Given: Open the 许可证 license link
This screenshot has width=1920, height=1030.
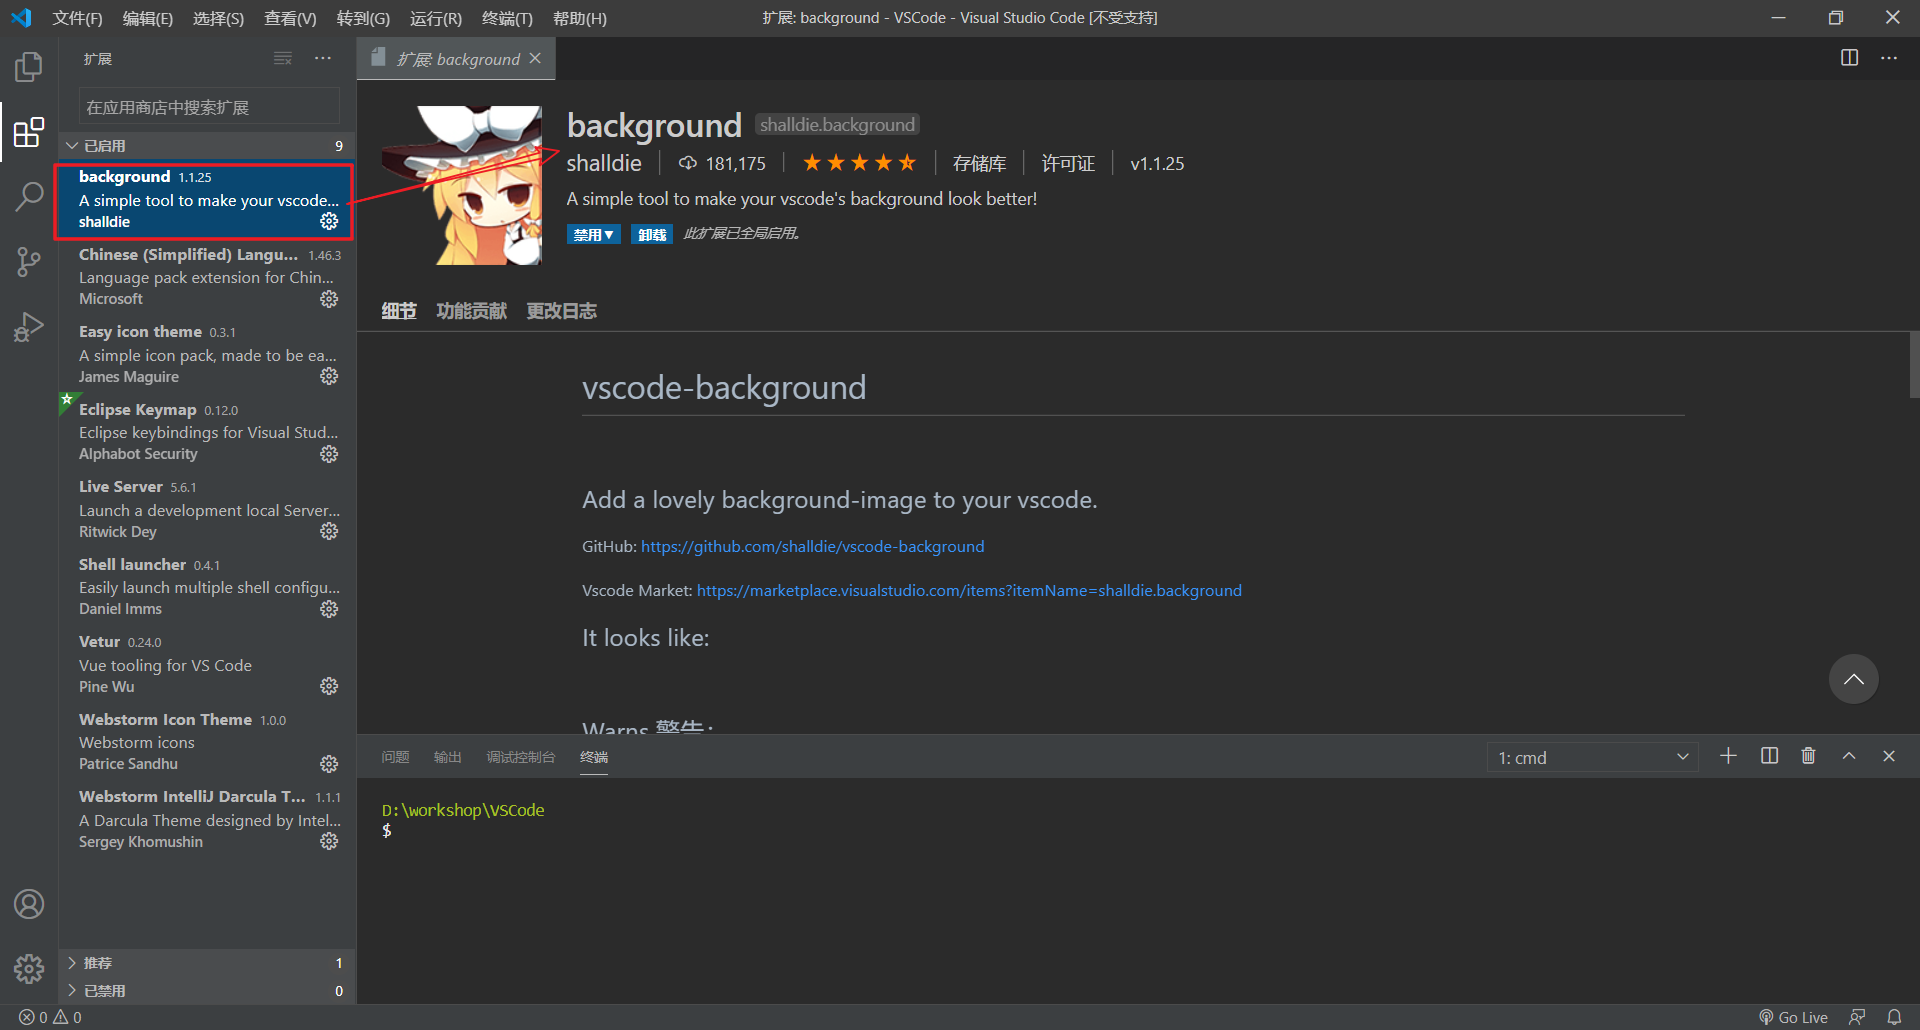Looking at the screenshot, I should (x=1068, y=163).
